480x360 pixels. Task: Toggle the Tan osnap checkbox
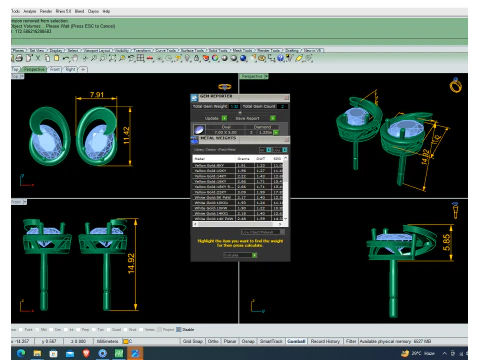[94, 329]
